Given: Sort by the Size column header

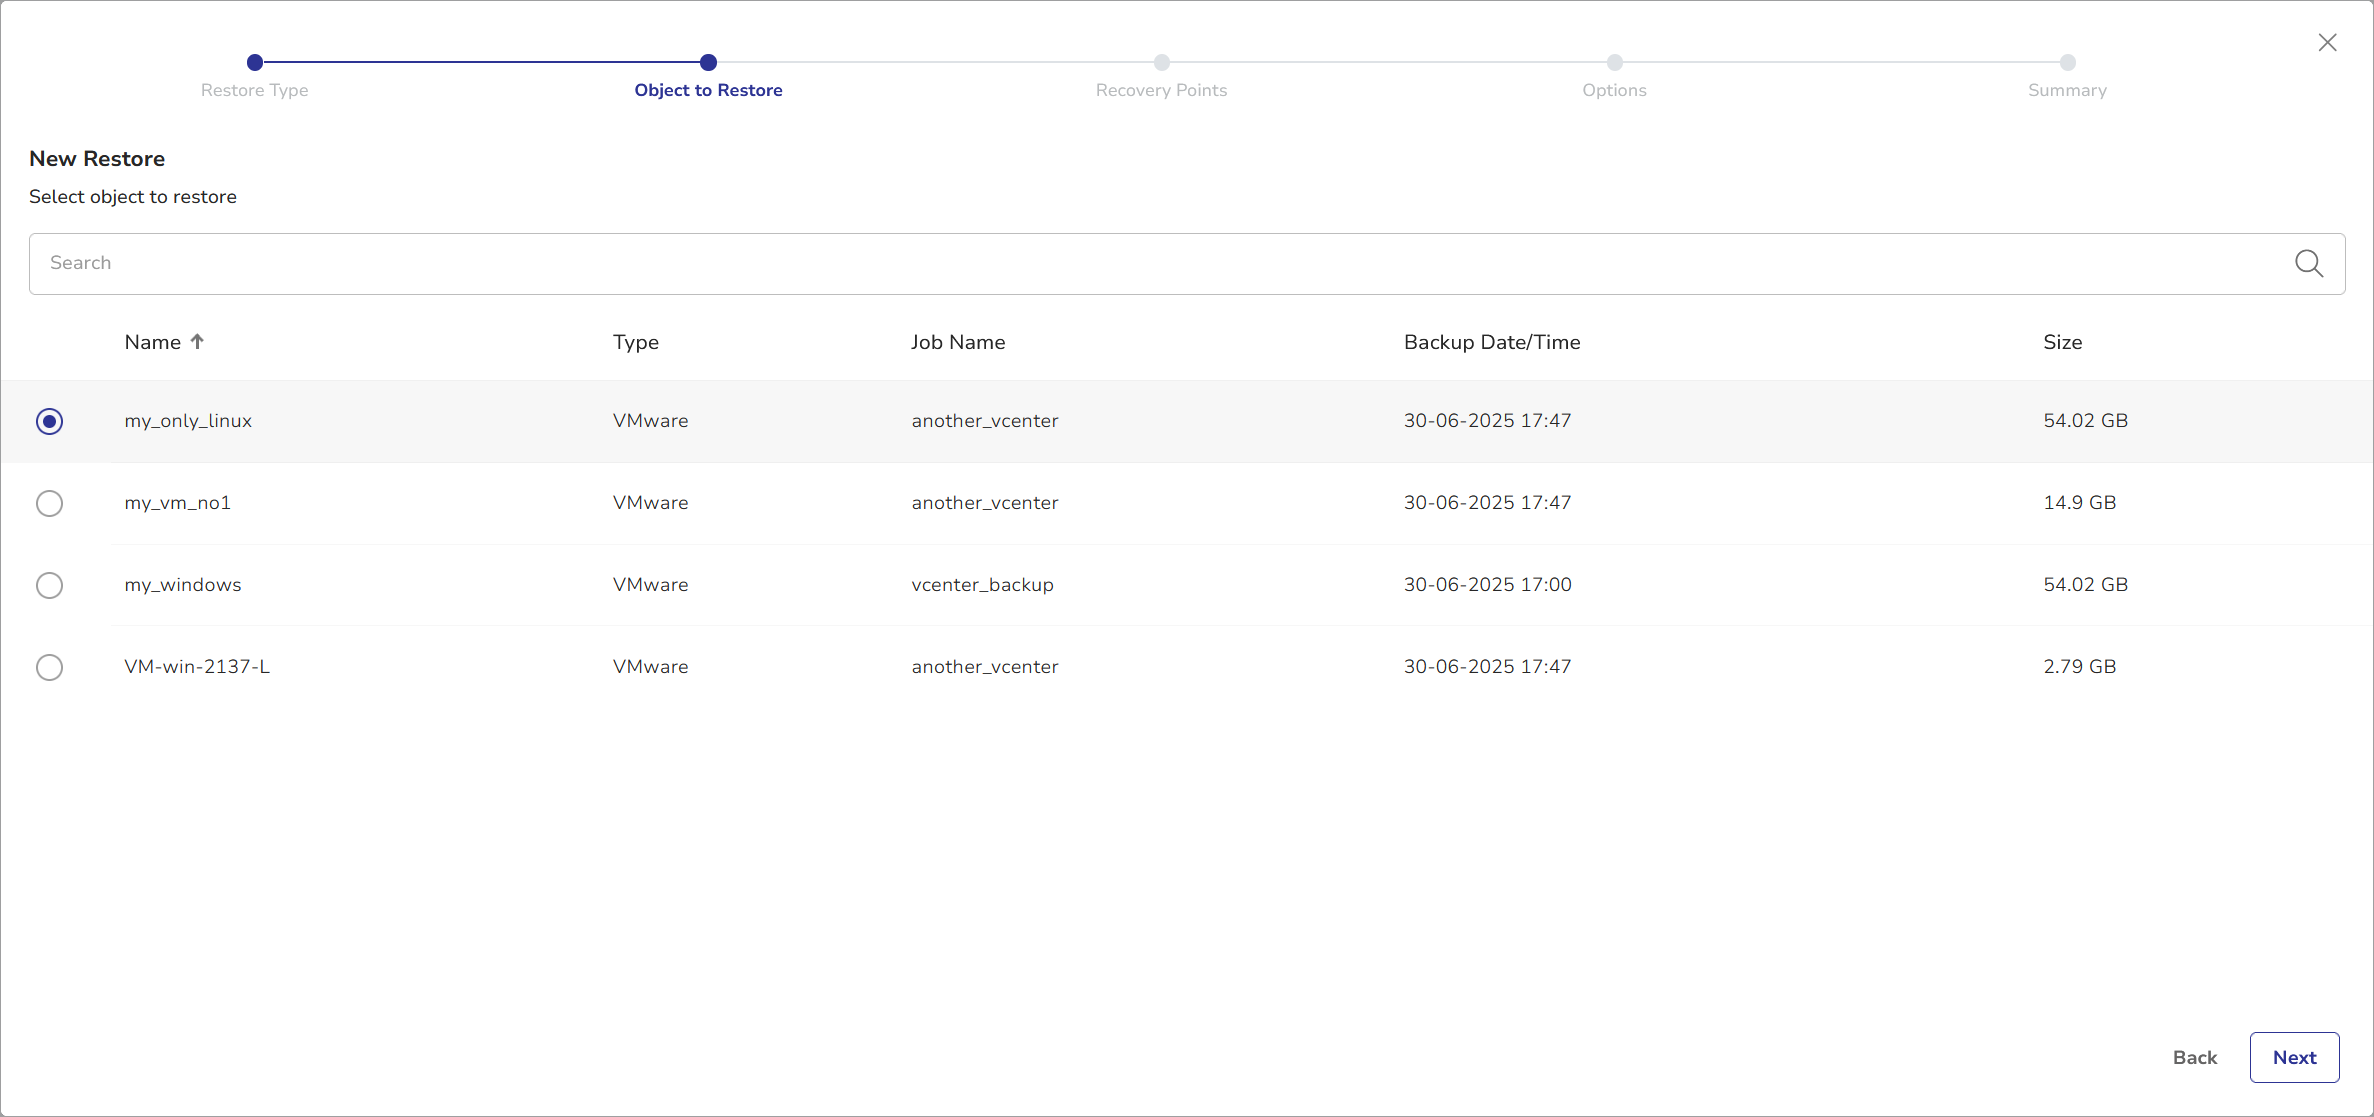Looking at the screenshot, I should [2062, 342].
